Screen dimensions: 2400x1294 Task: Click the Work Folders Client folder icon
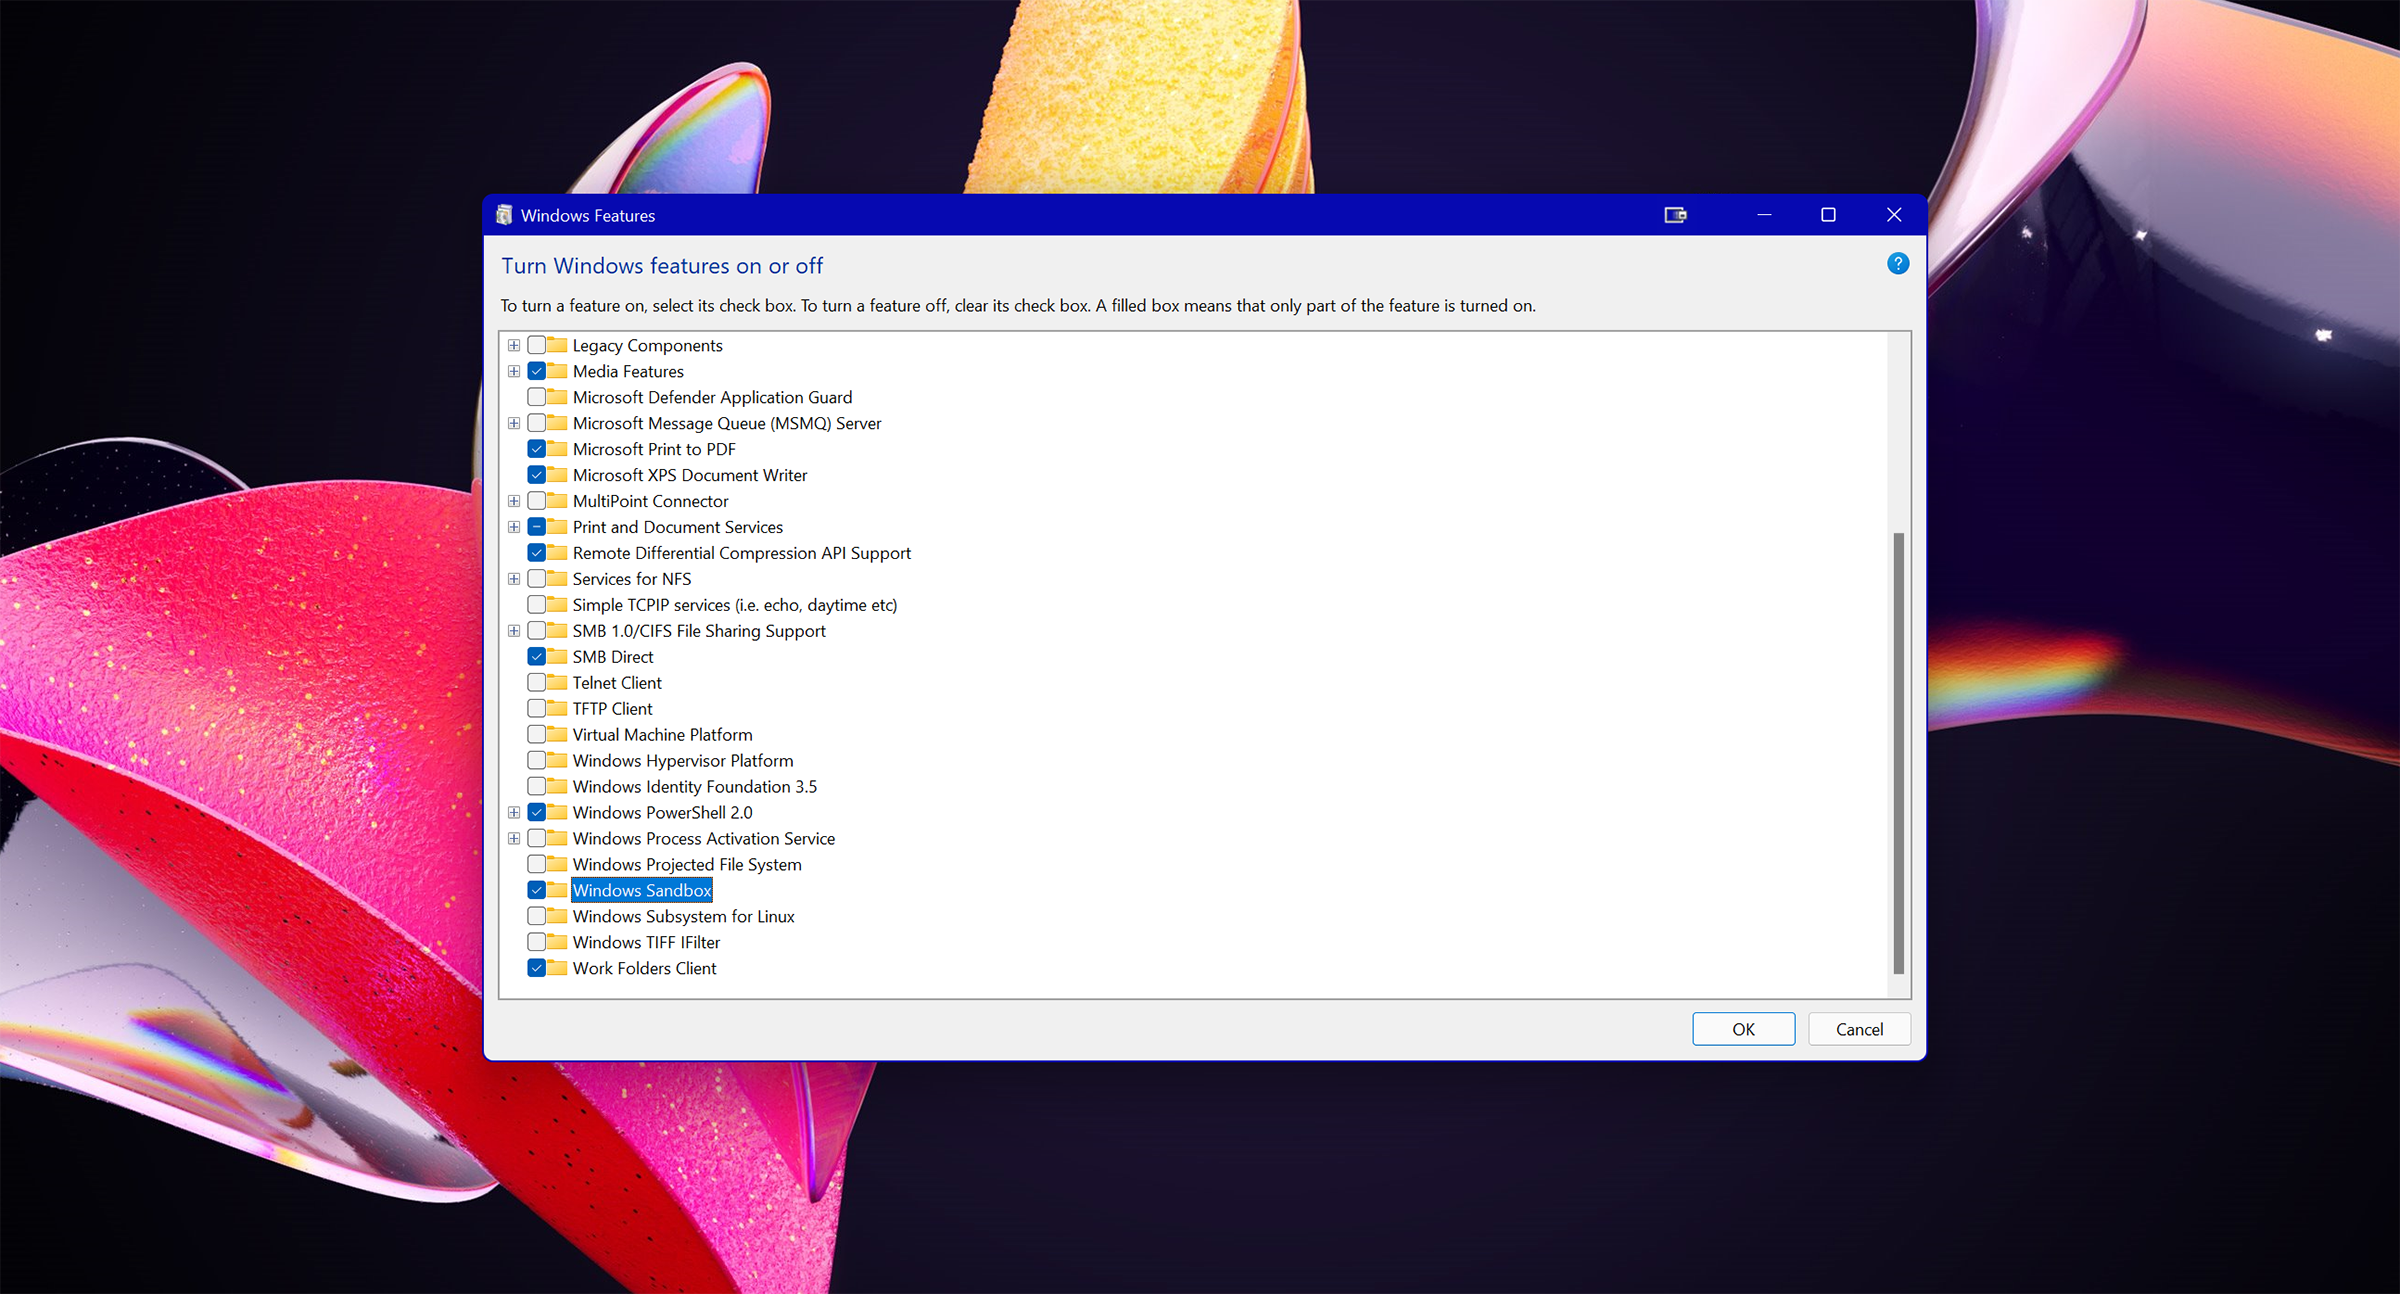coord(558,968)
